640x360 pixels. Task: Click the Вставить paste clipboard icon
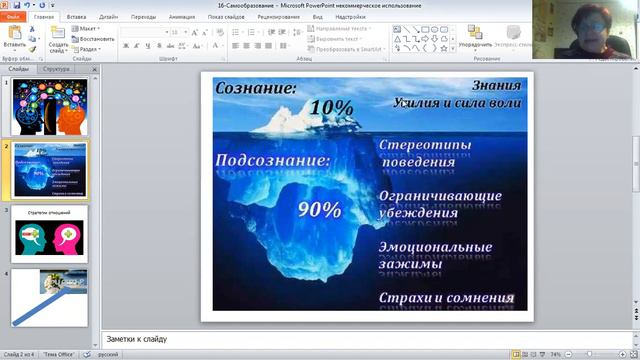(x=15, y=33)
